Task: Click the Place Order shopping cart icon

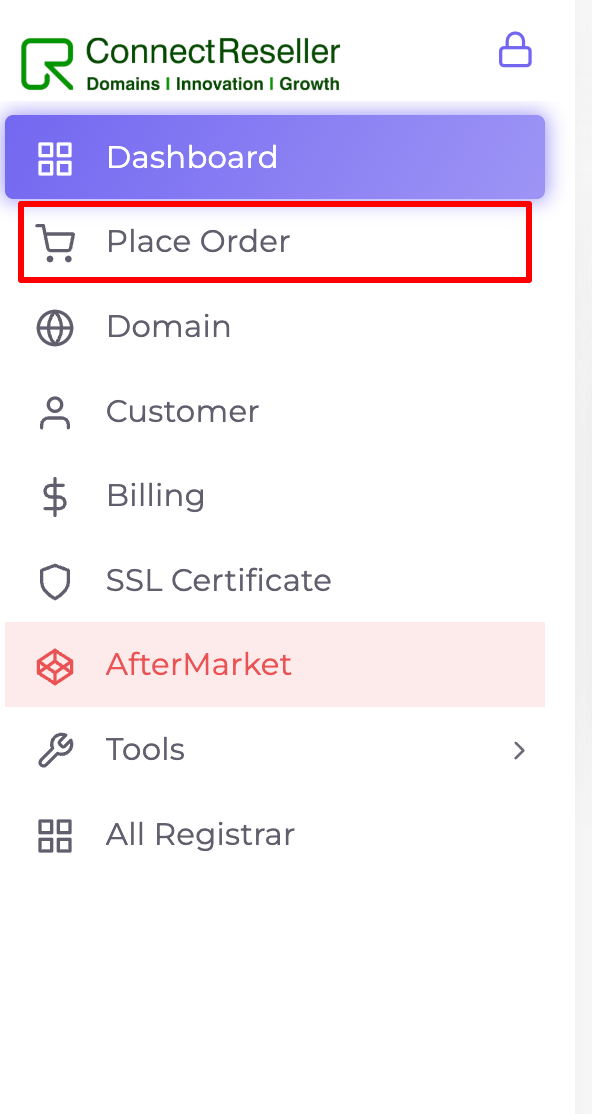Action: tap(55, 243)
